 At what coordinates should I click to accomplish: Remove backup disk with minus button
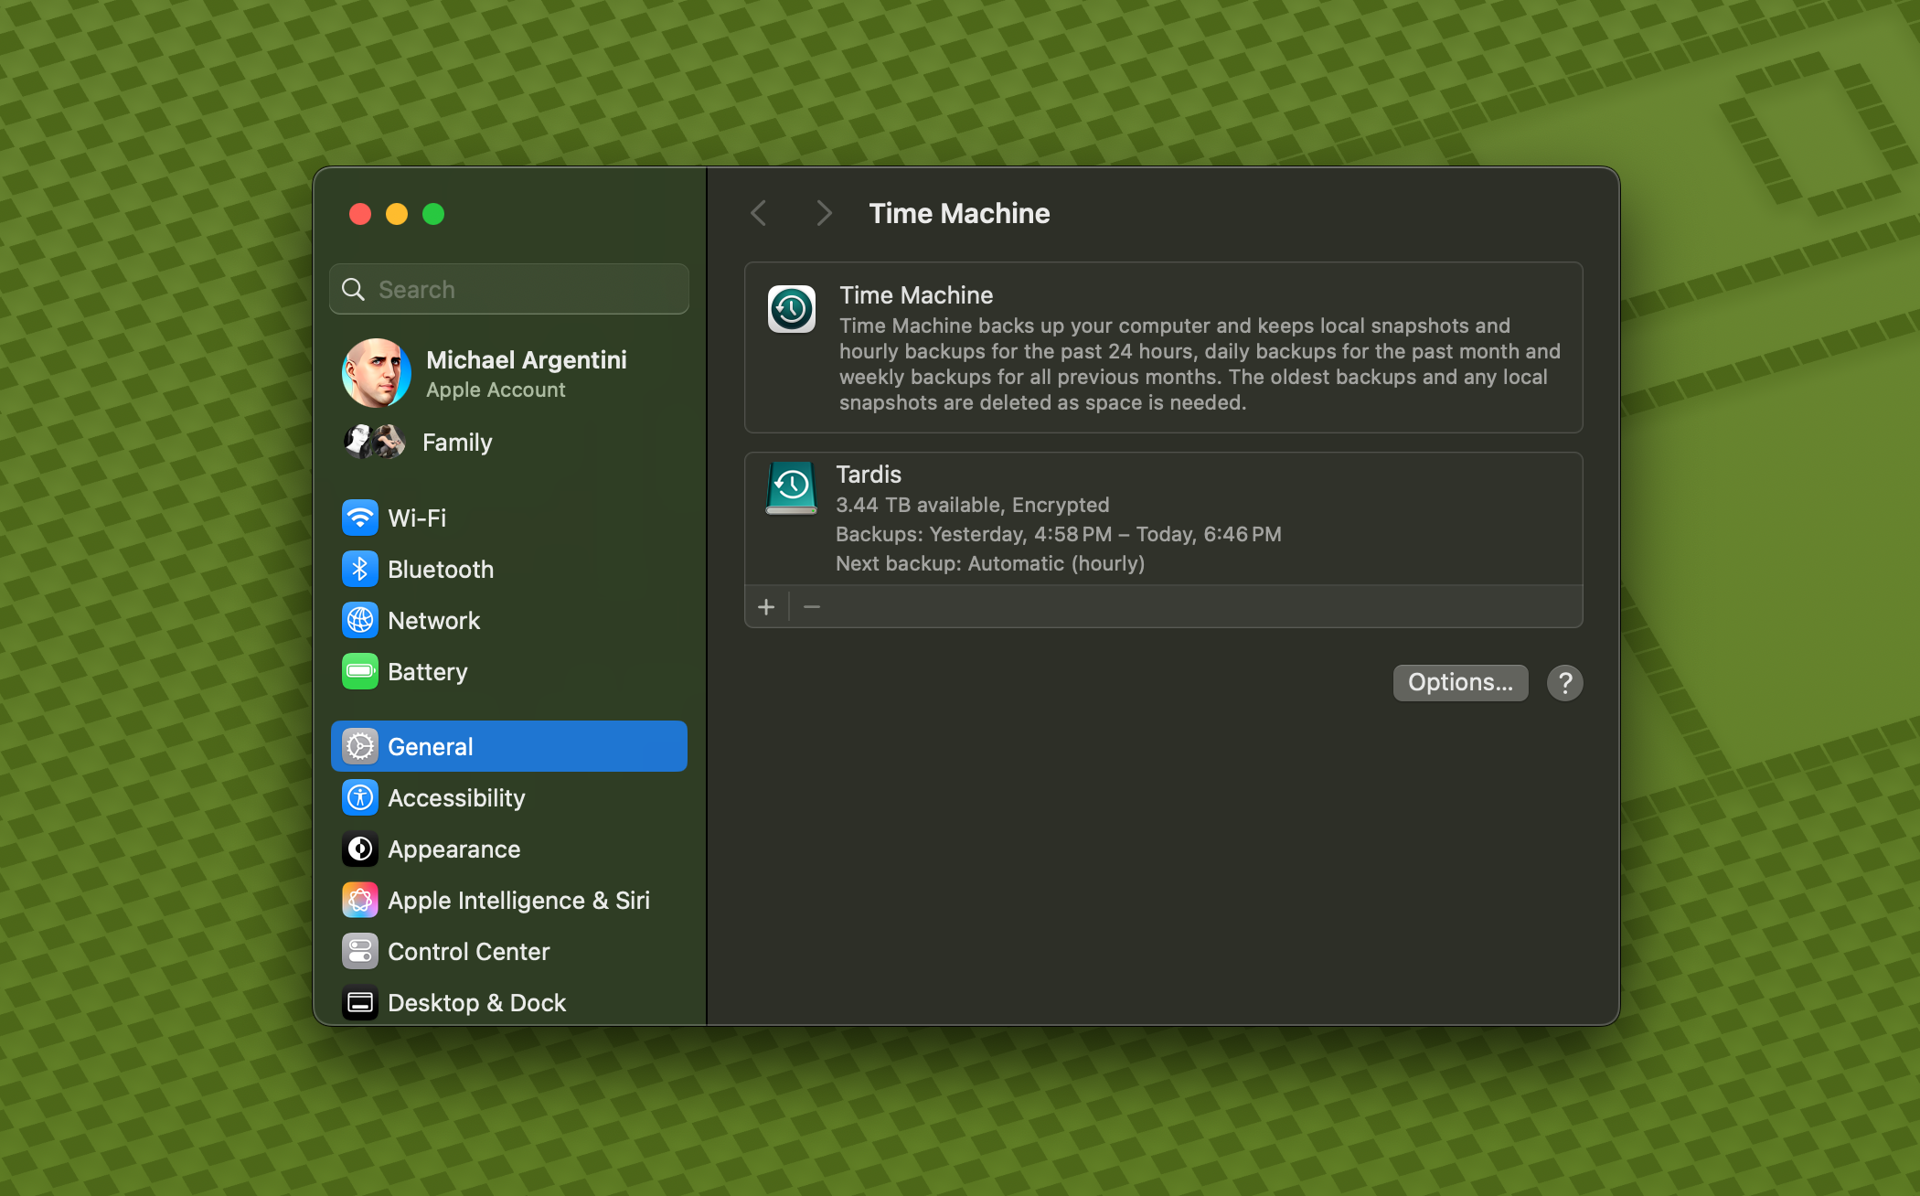coord(812,607)
